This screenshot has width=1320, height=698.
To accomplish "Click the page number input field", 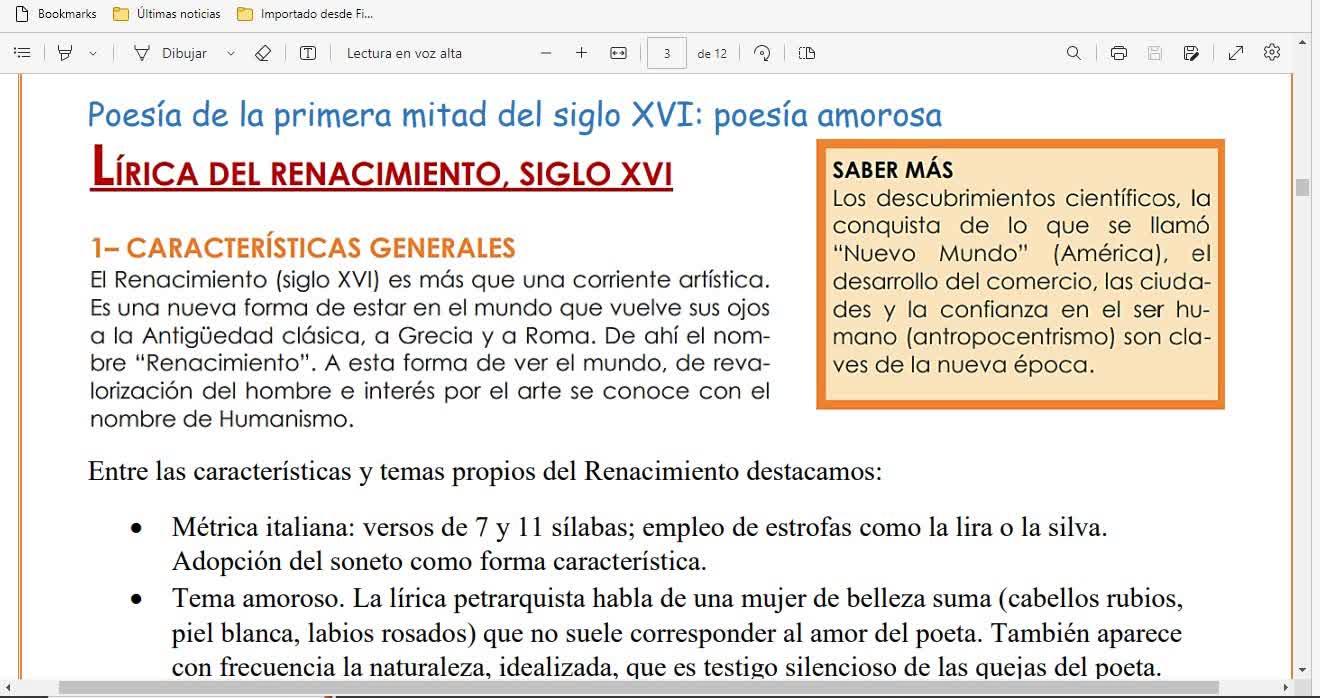I will [667, 53].
